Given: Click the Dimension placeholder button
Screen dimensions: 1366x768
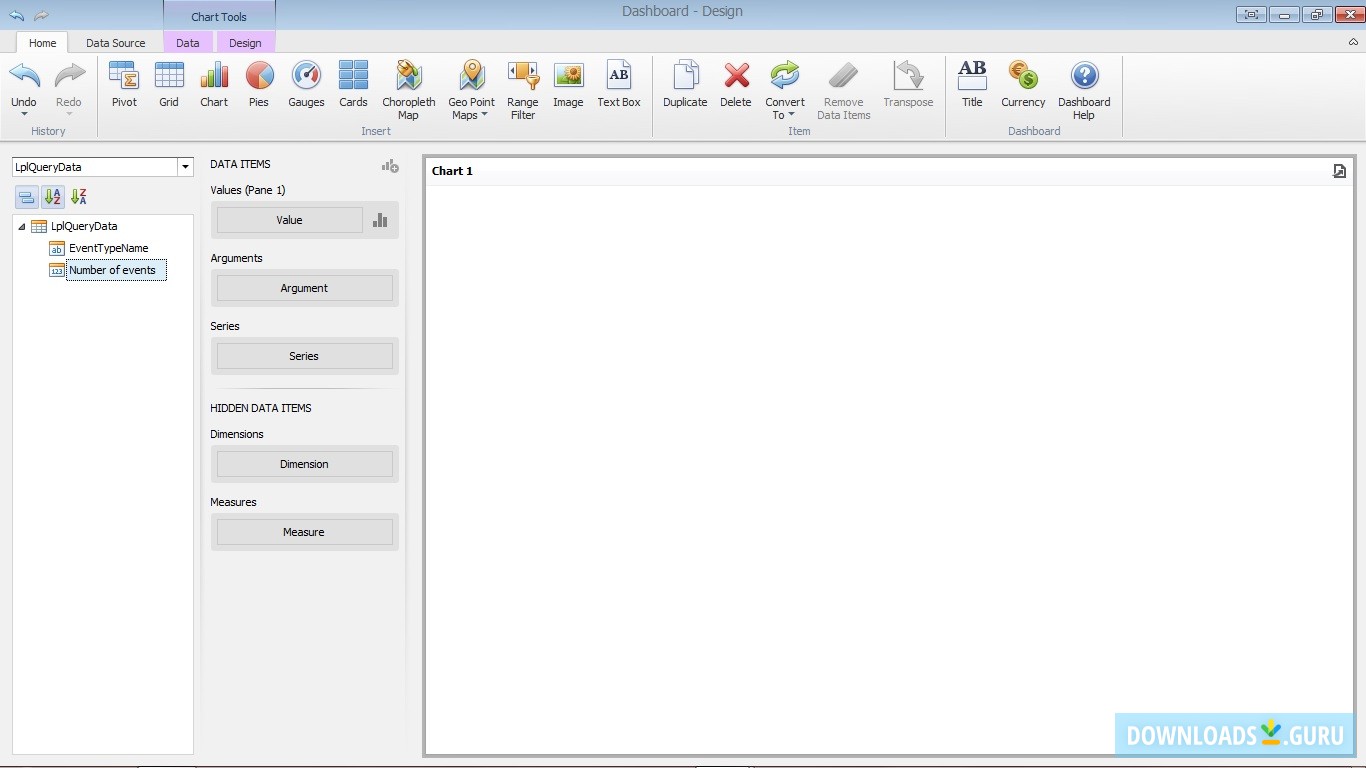Looking at the screenshot, I should pyautogui.click(x=304, y=464).
